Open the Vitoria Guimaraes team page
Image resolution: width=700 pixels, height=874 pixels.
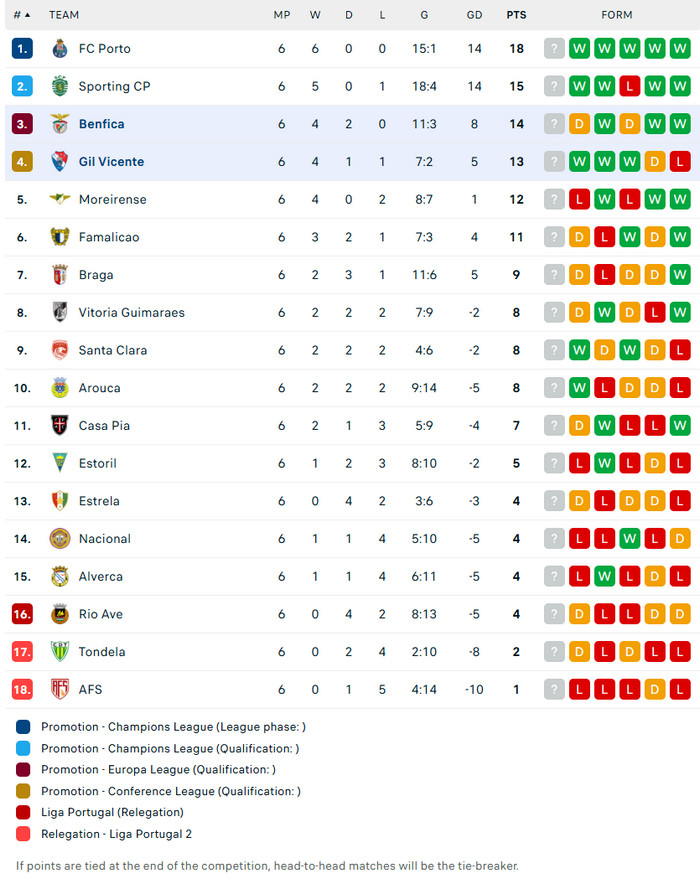(132, 313)
